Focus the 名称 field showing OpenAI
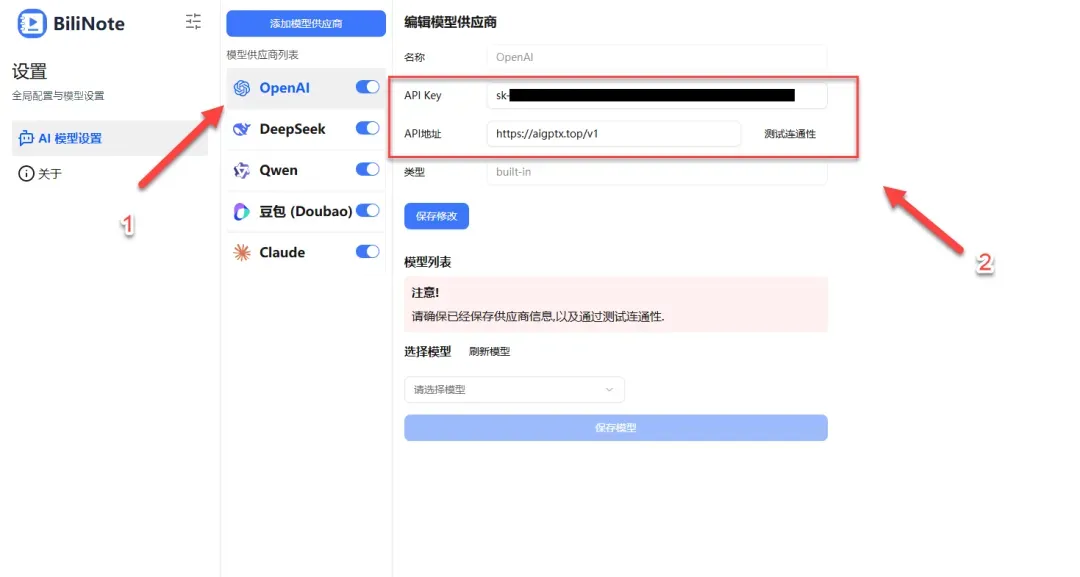1080x577 pixels. (656, 57)
